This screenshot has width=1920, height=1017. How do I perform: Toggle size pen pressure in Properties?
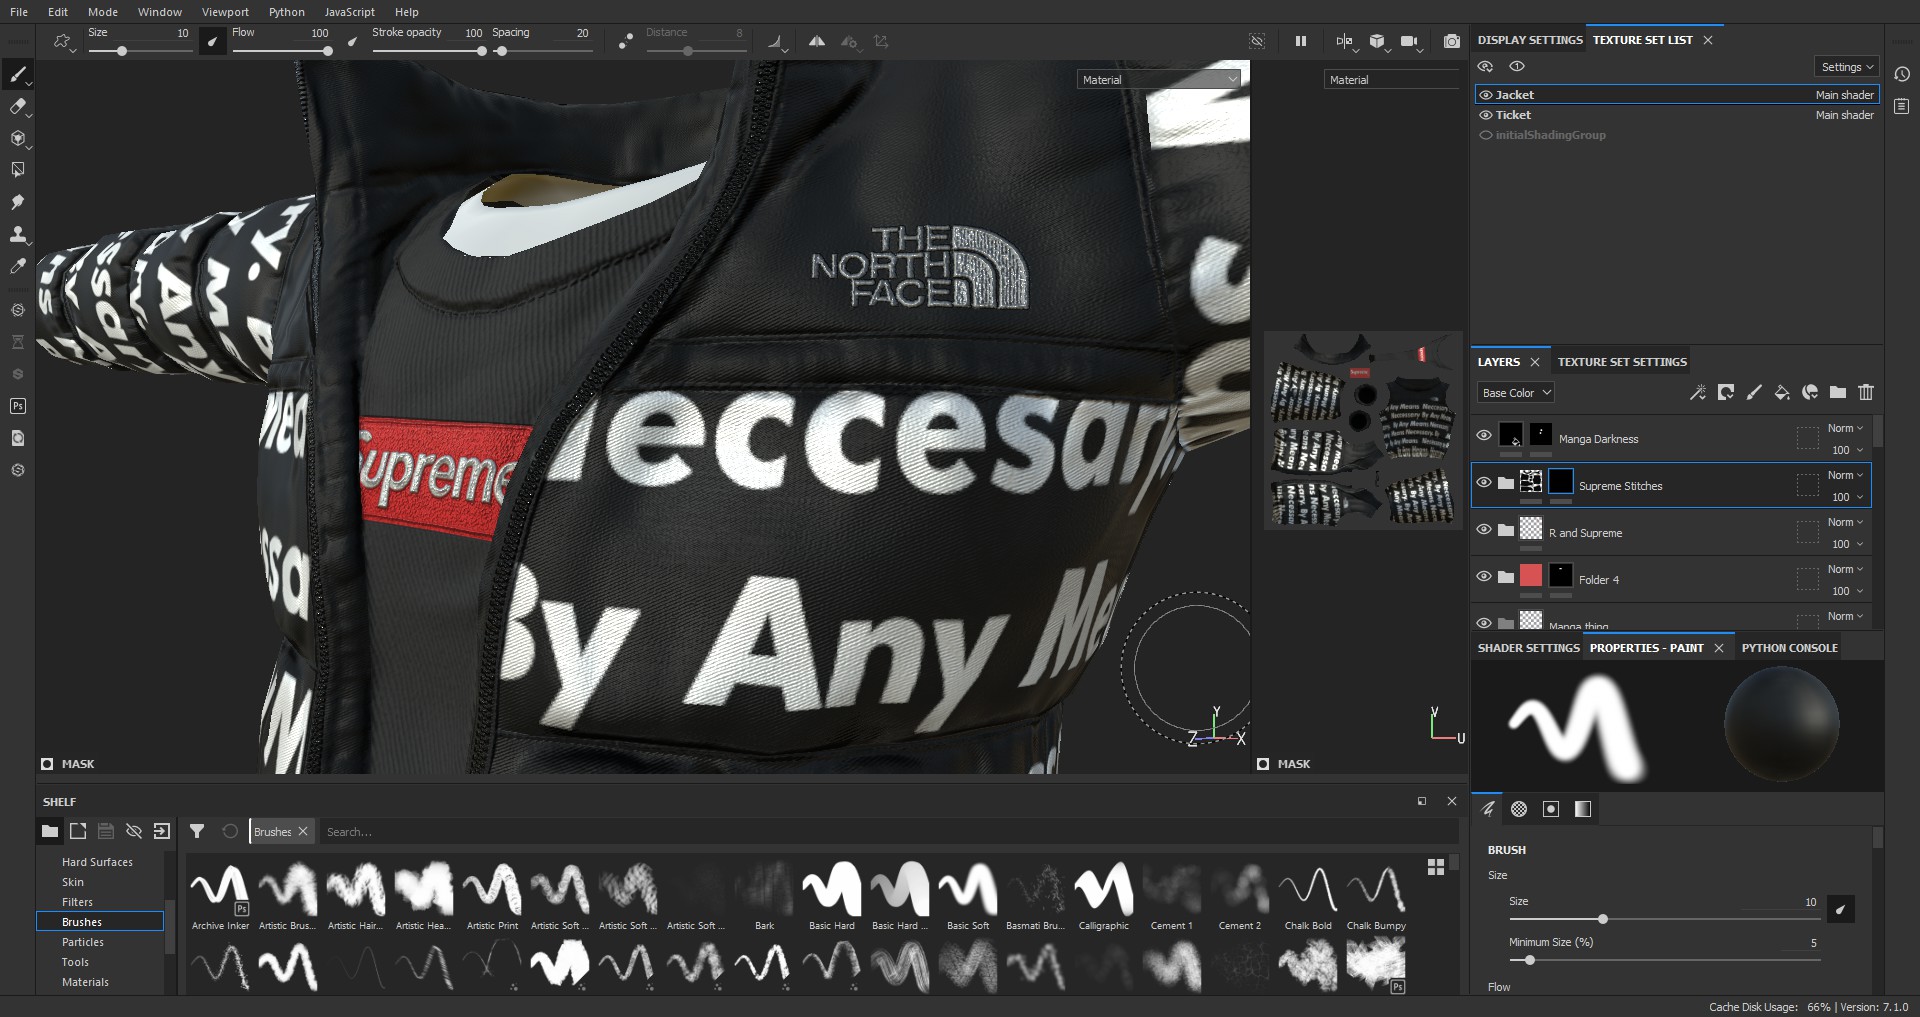pos(1841,909)
